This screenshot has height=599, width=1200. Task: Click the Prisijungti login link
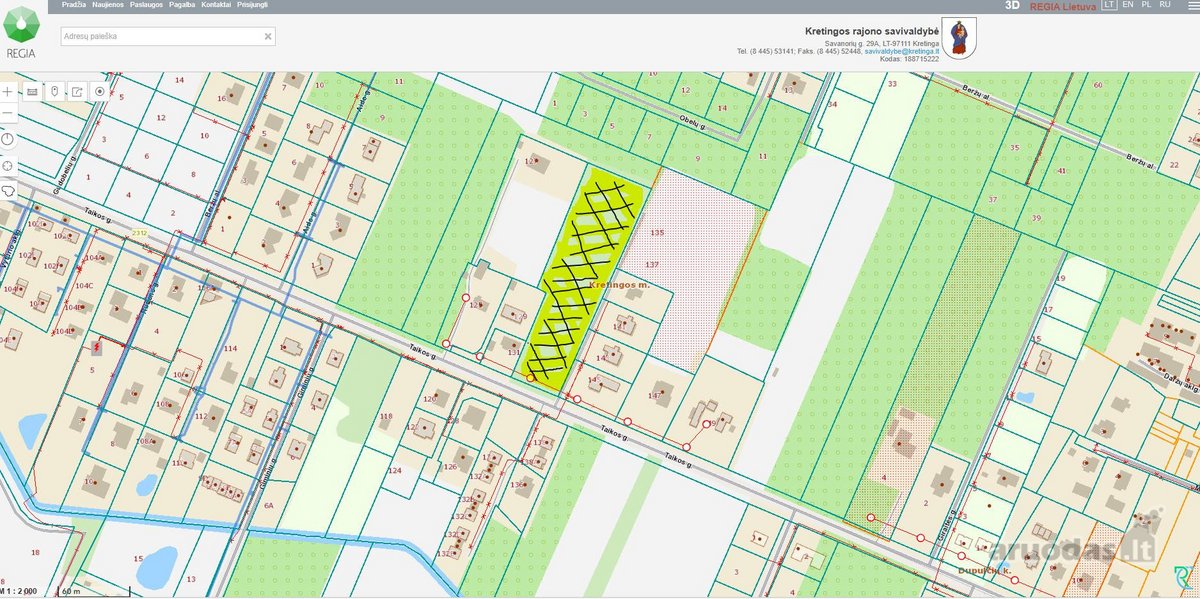(x=252, y=5)
